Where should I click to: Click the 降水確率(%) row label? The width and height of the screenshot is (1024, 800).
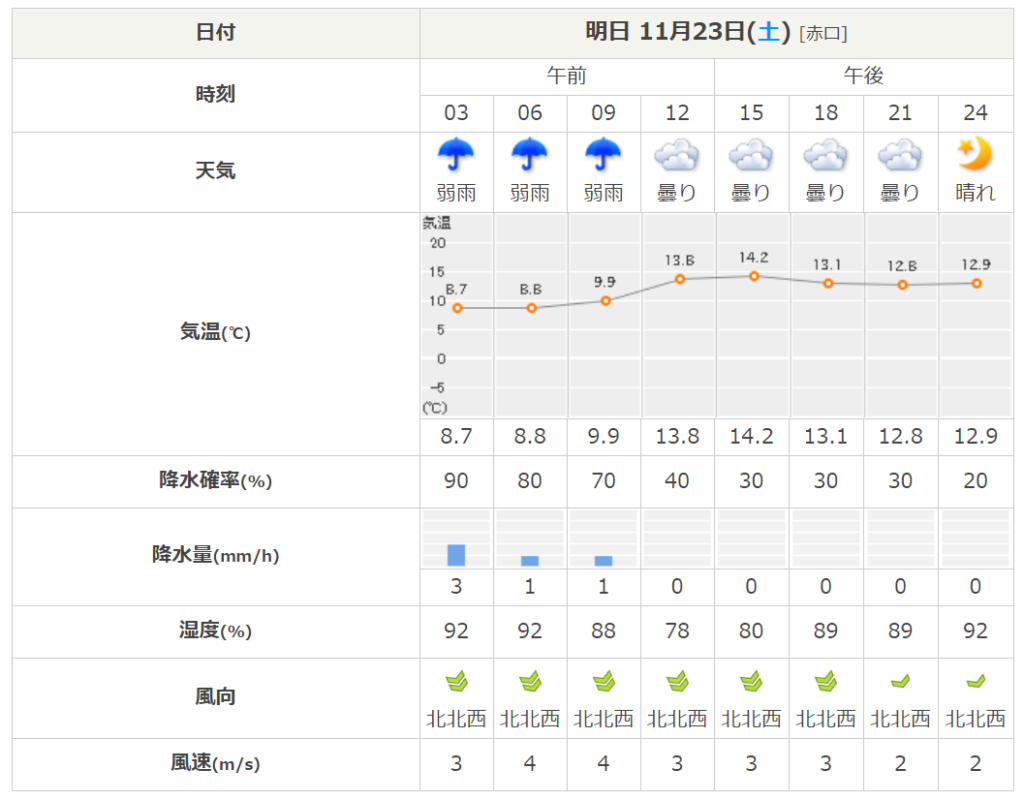215,481
